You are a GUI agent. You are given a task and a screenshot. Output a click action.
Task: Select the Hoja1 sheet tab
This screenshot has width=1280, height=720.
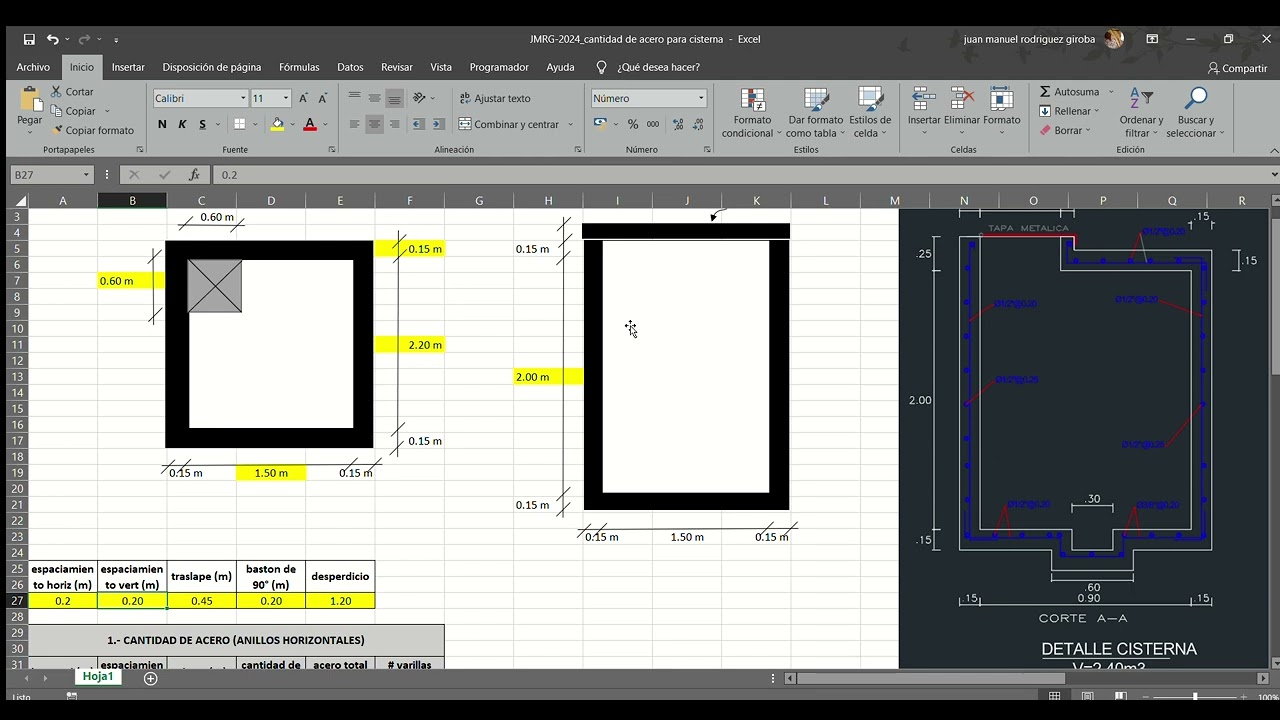pyautogui.click(x=98, y=677)
